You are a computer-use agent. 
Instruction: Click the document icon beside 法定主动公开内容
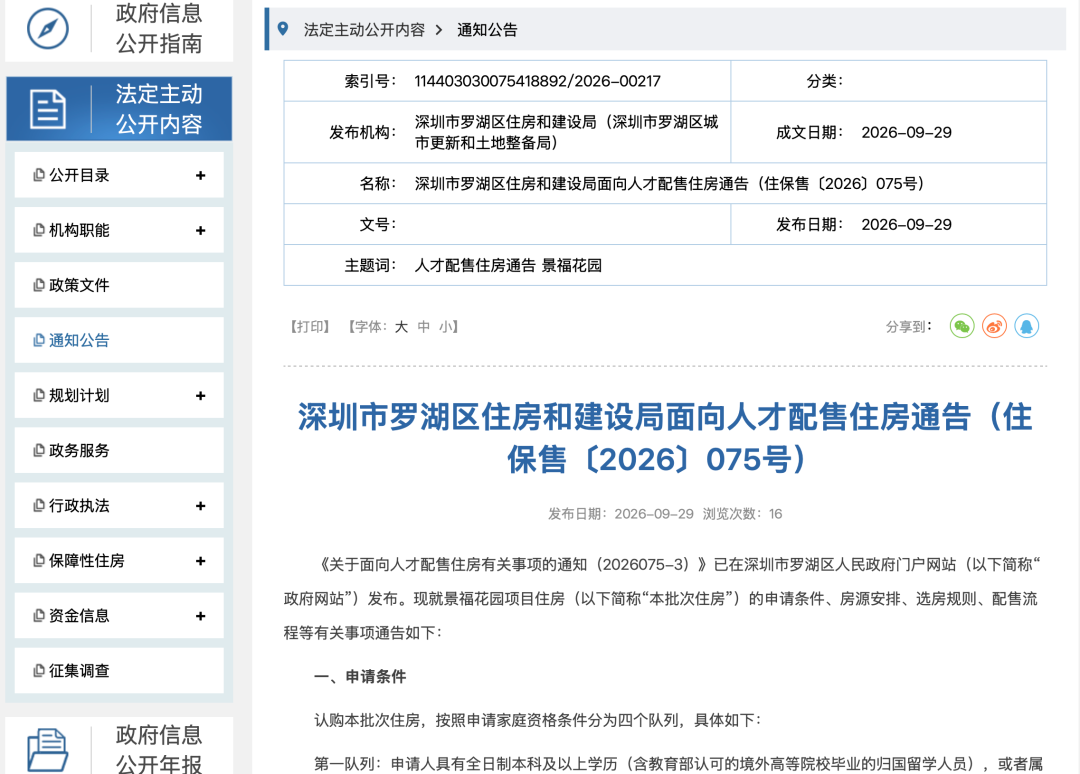48,109
